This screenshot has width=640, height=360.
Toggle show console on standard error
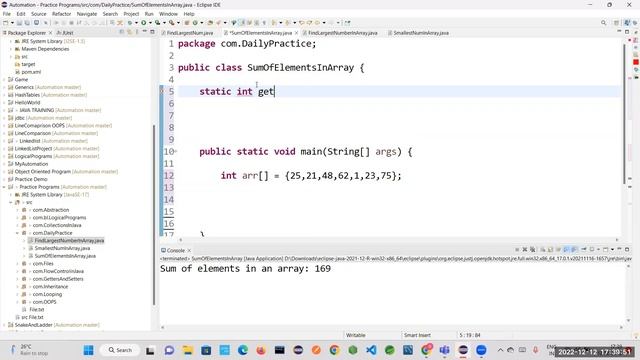coord(574,249)
